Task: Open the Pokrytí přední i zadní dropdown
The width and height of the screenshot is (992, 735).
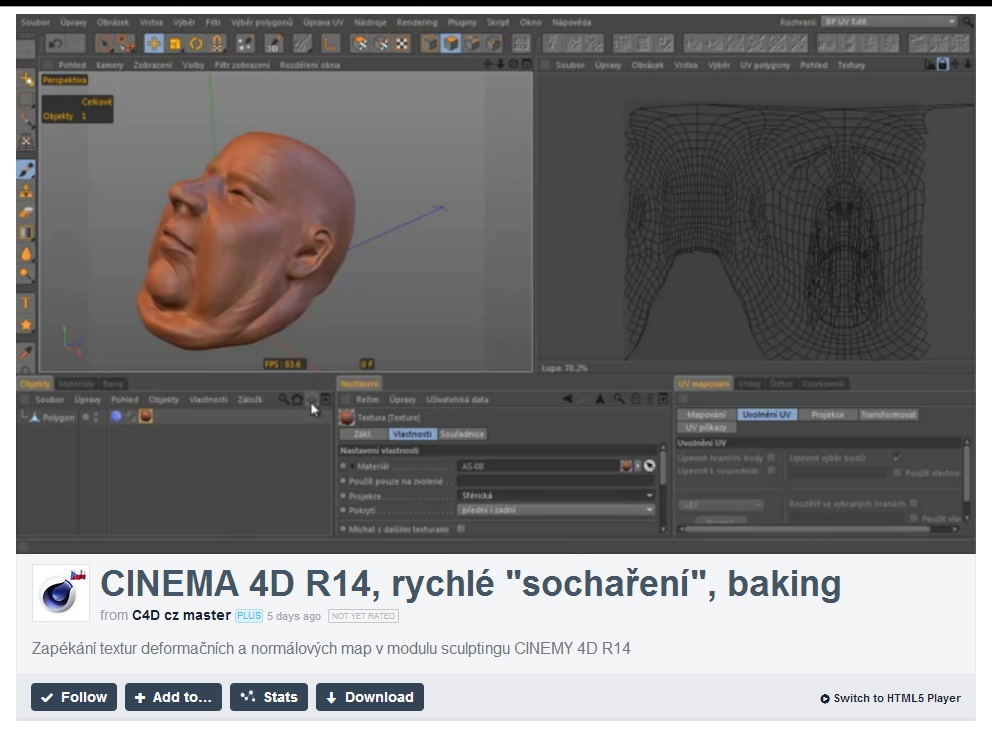Action: click(x=555, y=510)
